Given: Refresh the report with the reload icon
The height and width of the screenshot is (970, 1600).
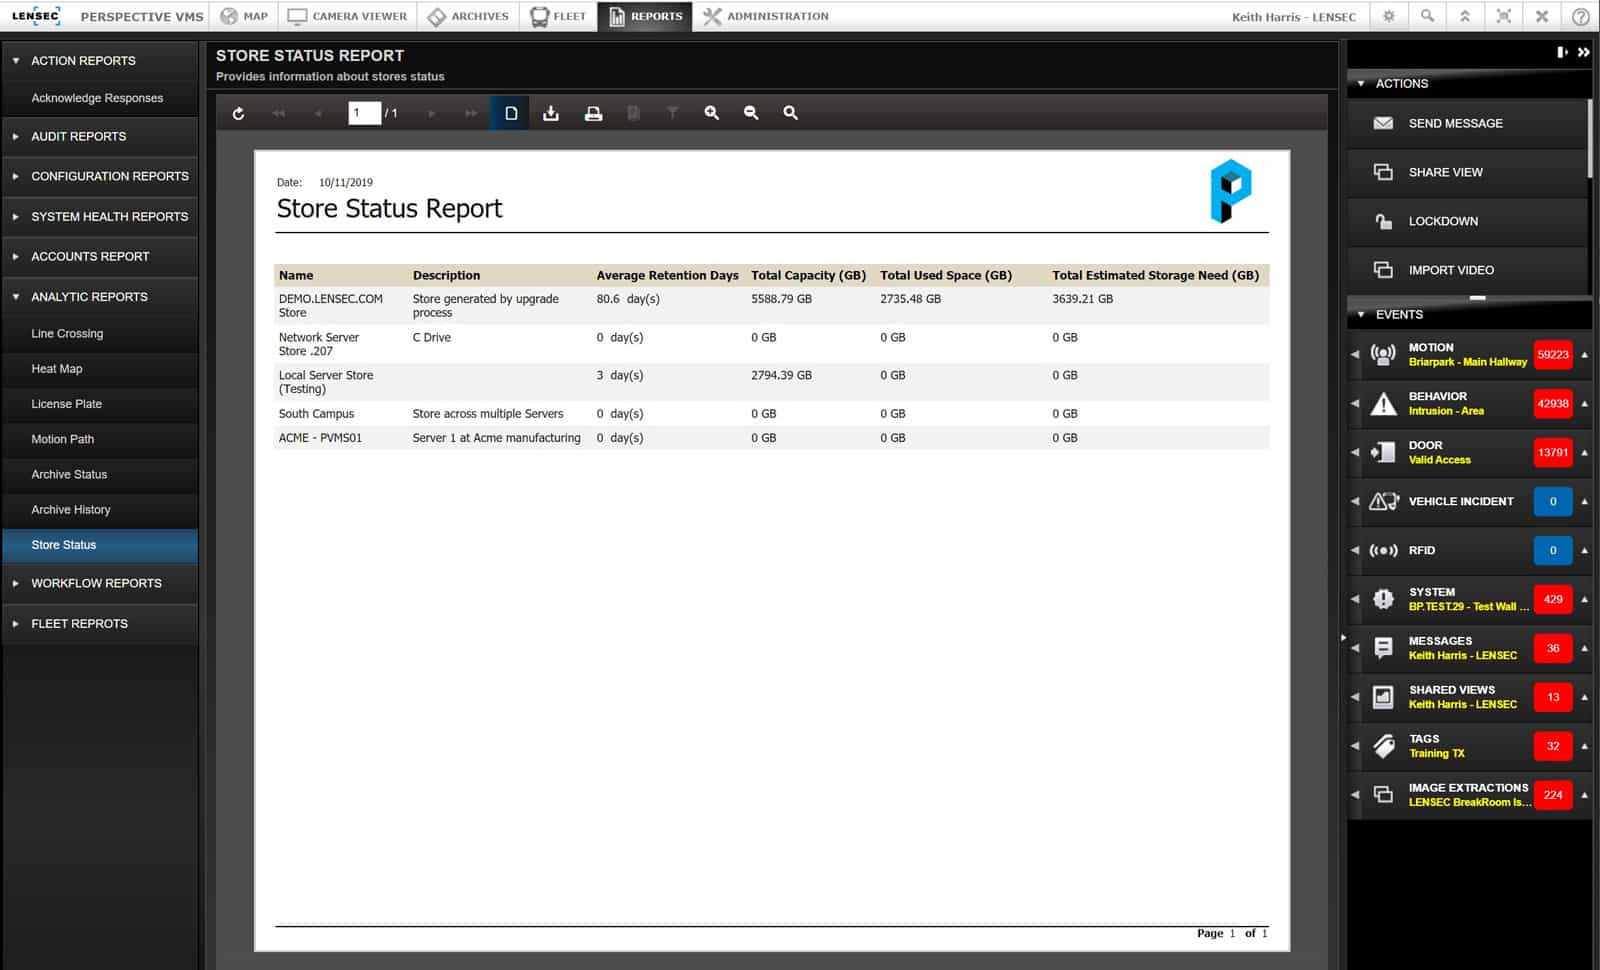Looking at the screenshot, I should pos(238,113).
